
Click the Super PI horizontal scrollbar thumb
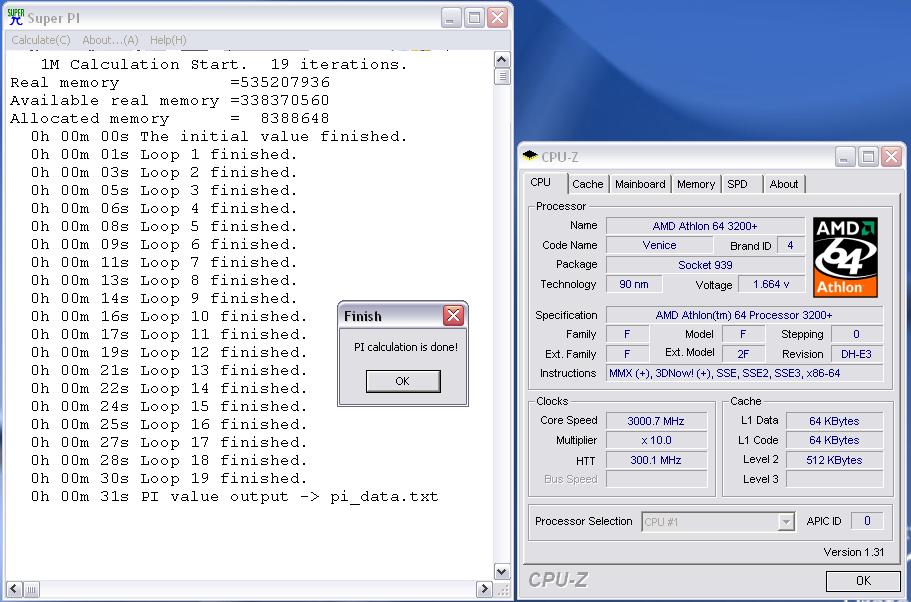coord(32,590)
